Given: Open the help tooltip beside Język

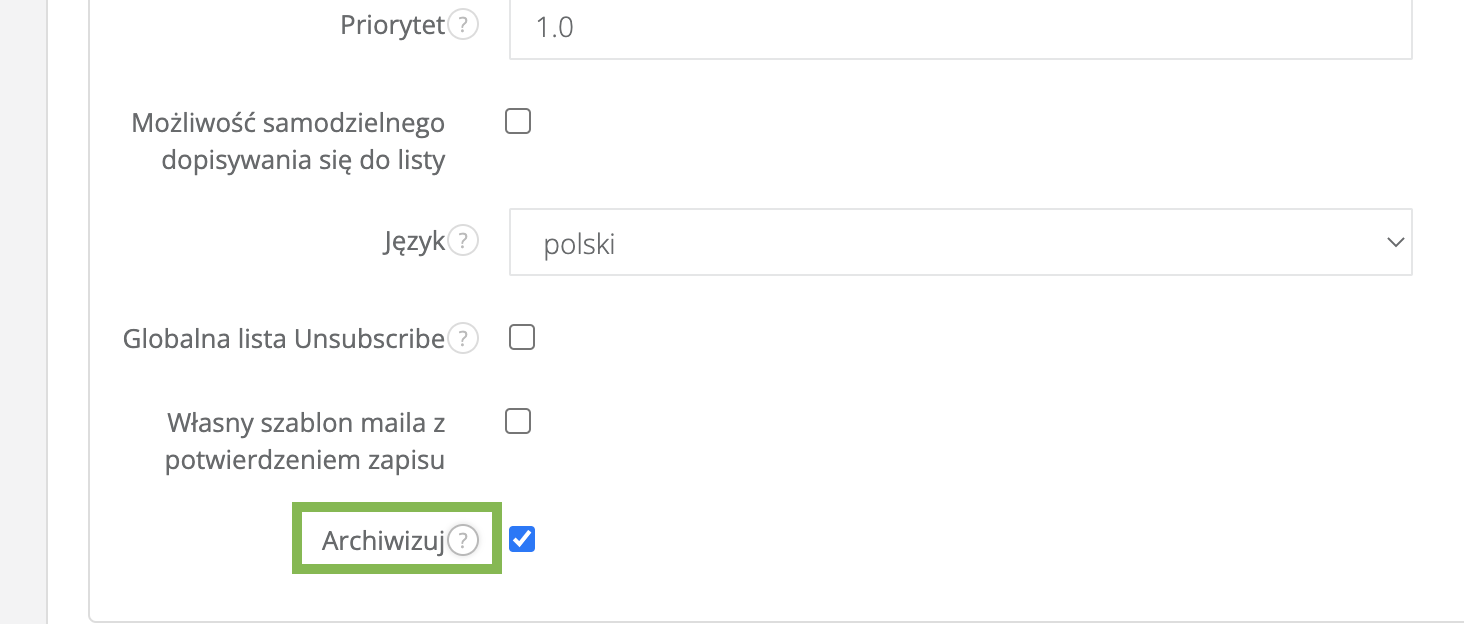Looking at the screenshot, I should coord(462,241).
